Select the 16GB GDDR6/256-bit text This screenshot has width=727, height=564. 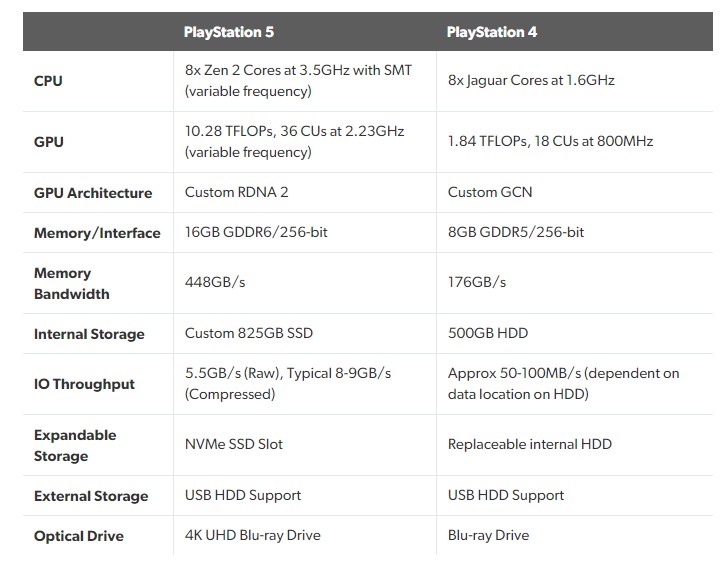point(258,232)
